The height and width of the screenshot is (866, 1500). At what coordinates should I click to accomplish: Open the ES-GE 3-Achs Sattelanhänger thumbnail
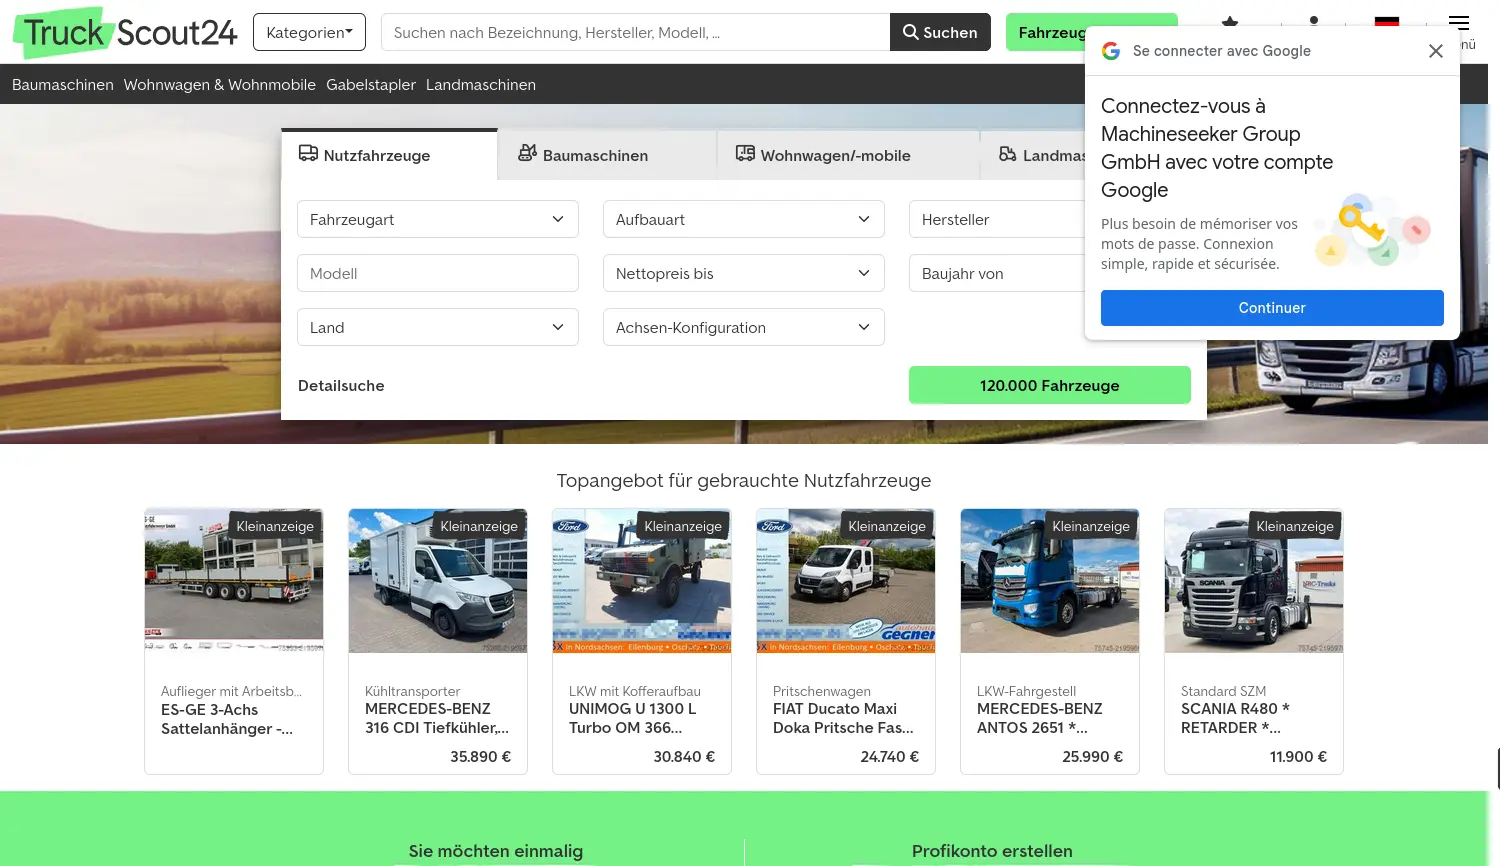(x=234, y=581)
